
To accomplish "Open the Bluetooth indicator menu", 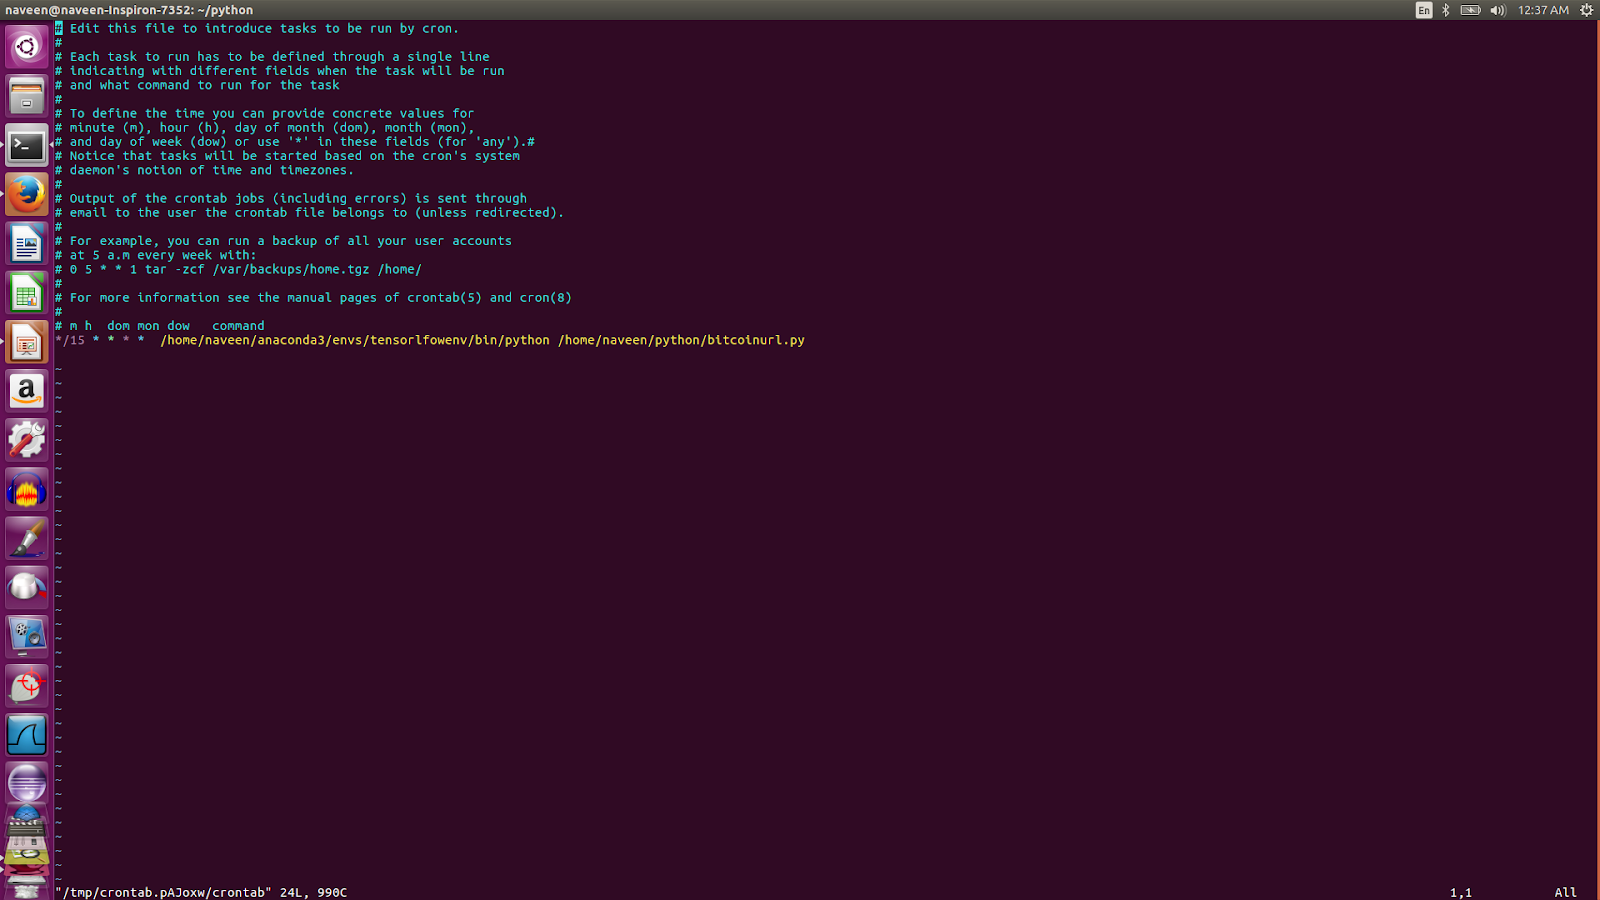I will pyautogui.click(x=1444, y=11).
